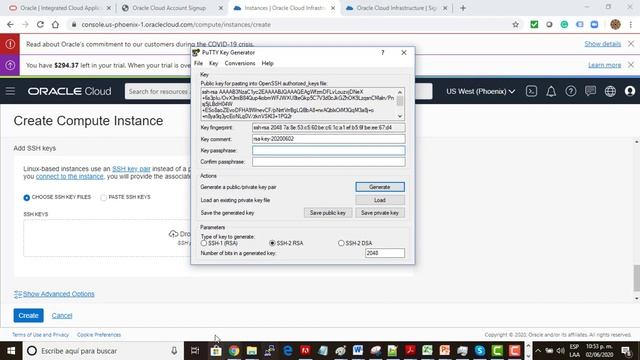The width and height of the screenshot is (640, 360).
Task: Click Save public key button
Action: (328, 213)
